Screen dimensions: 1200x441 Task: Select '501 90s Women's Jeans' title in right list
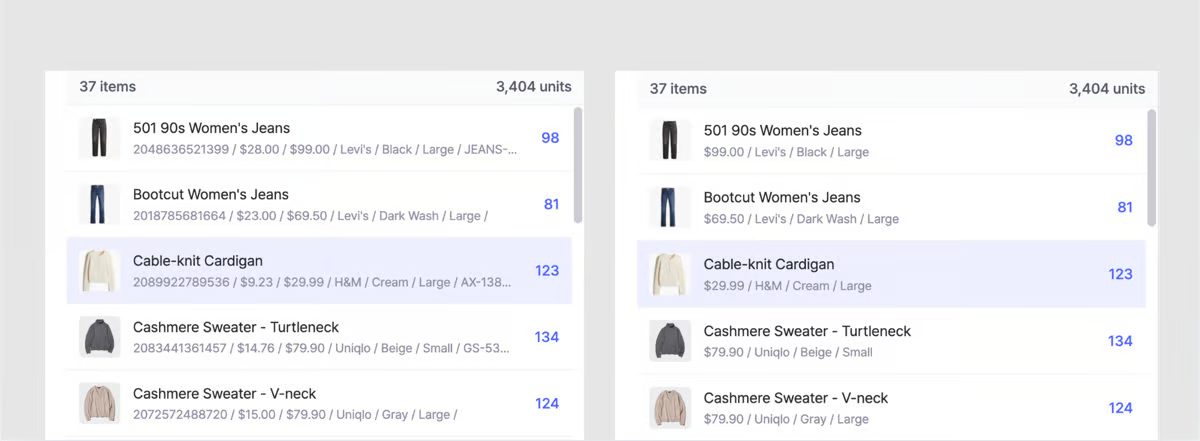782,131
